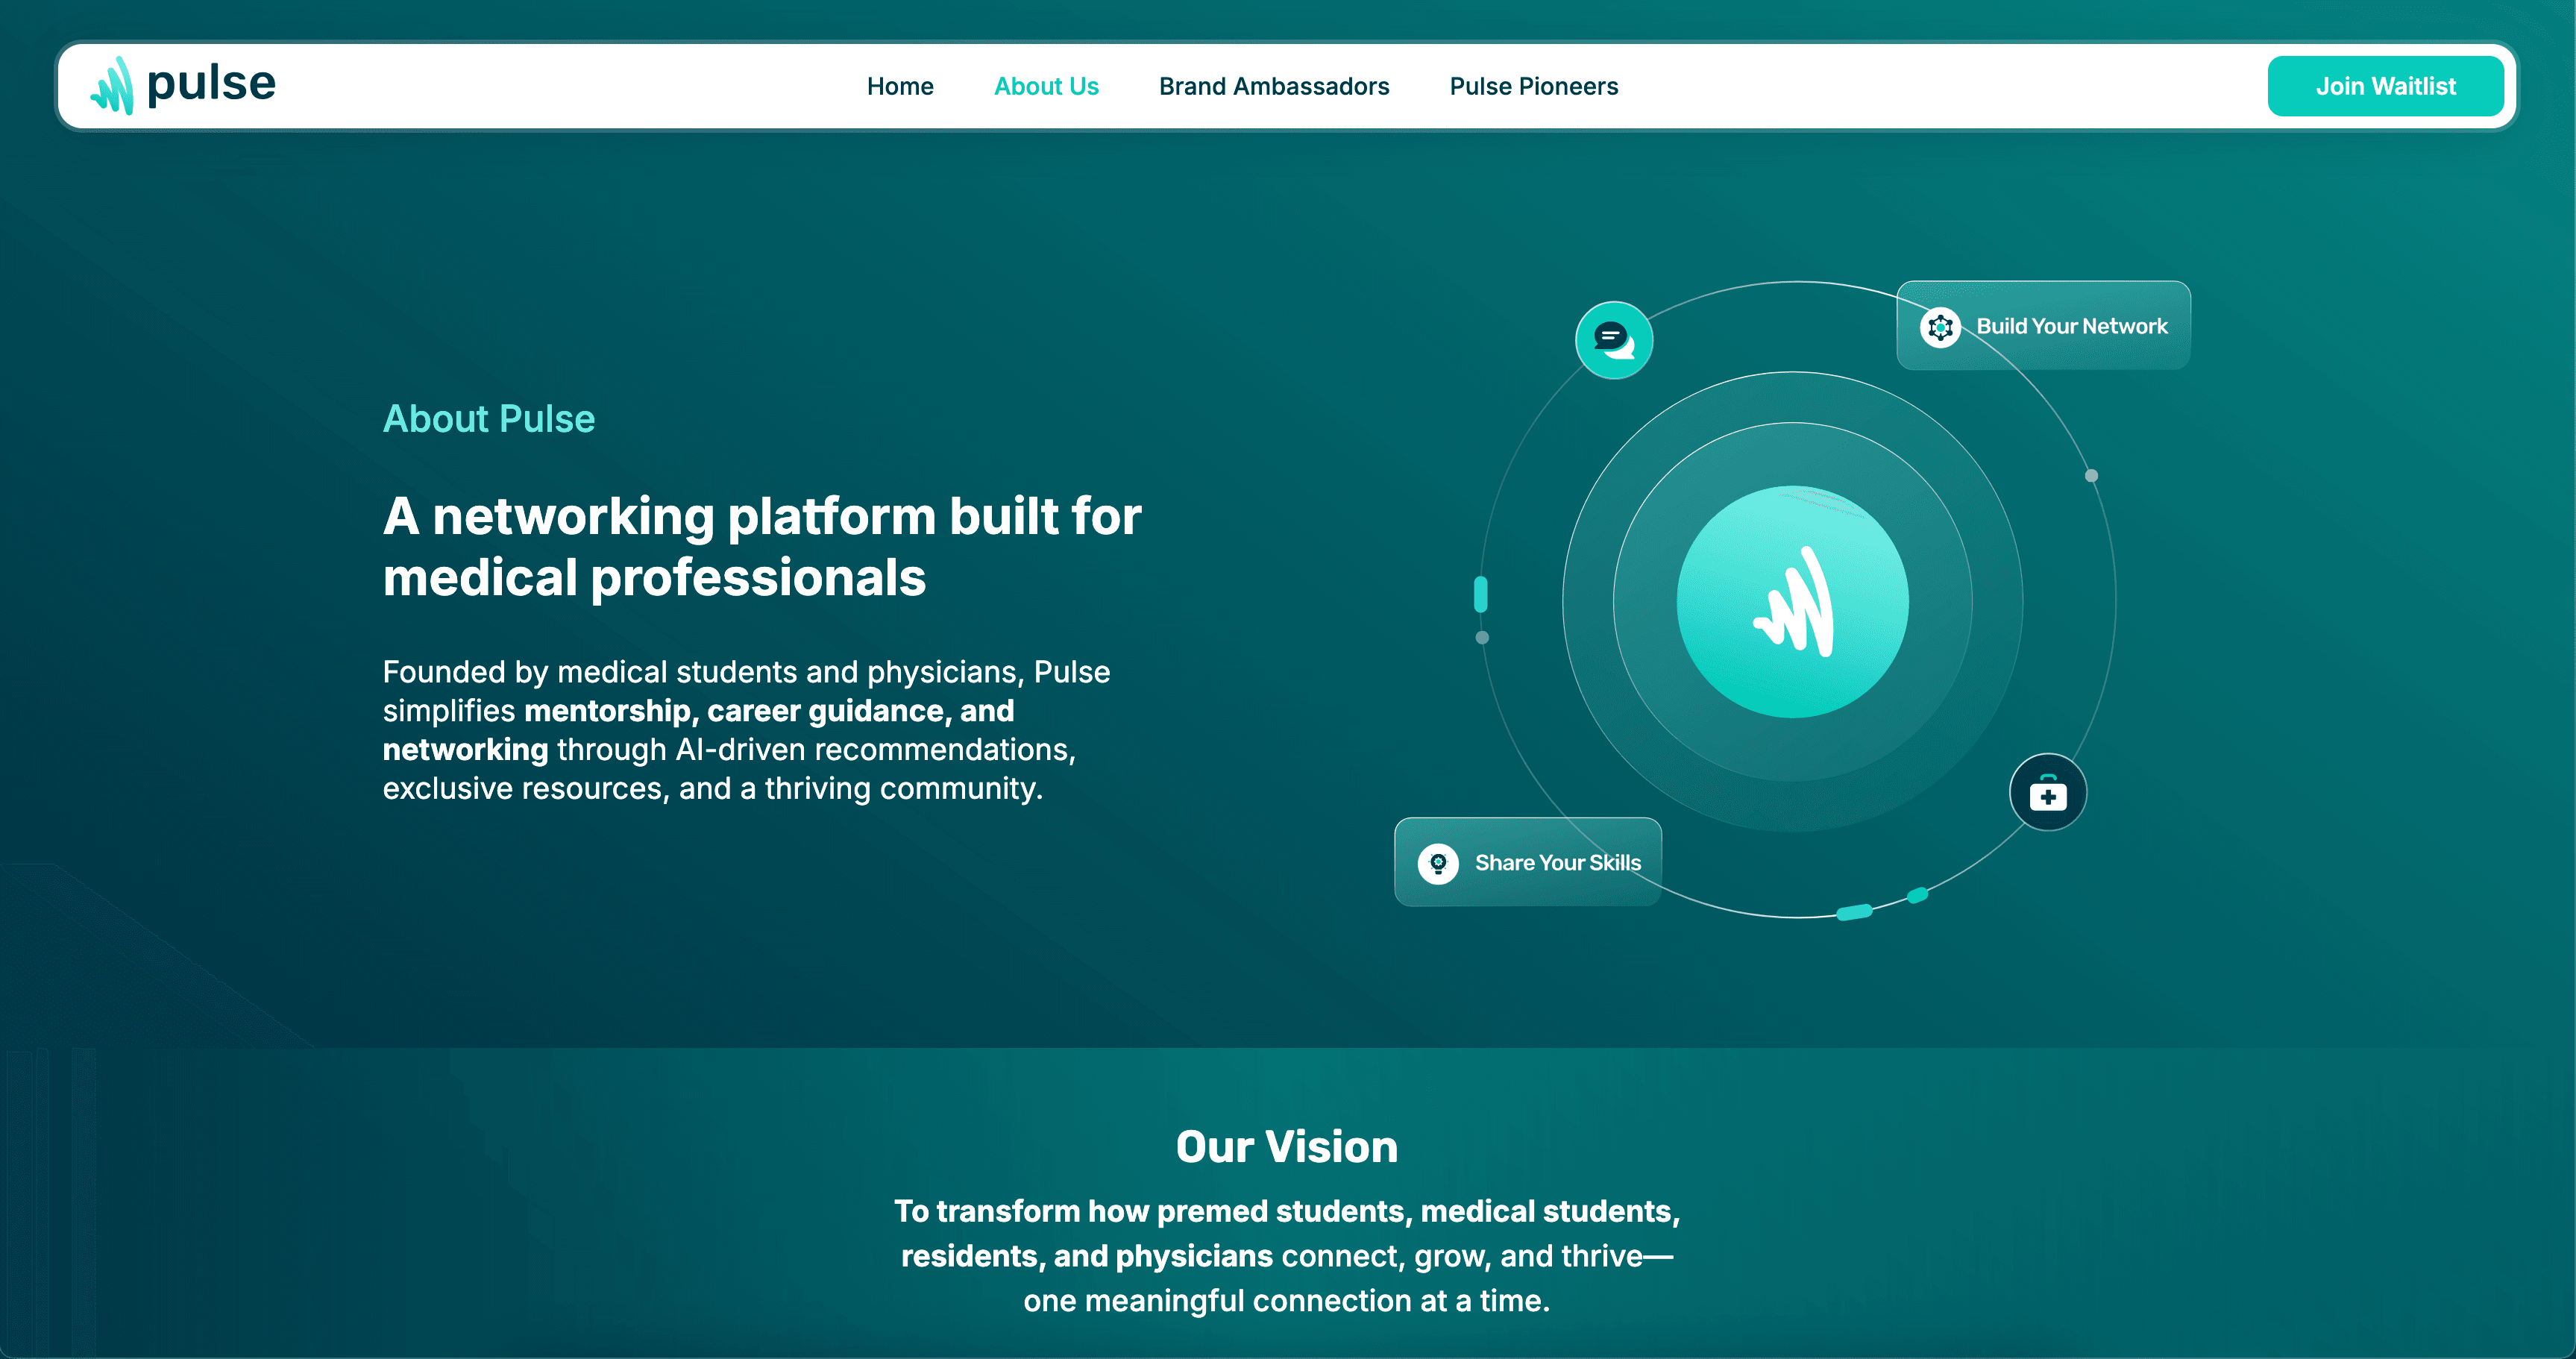Select the Build Your Network card
2576x1359 pixels.
2043,326
